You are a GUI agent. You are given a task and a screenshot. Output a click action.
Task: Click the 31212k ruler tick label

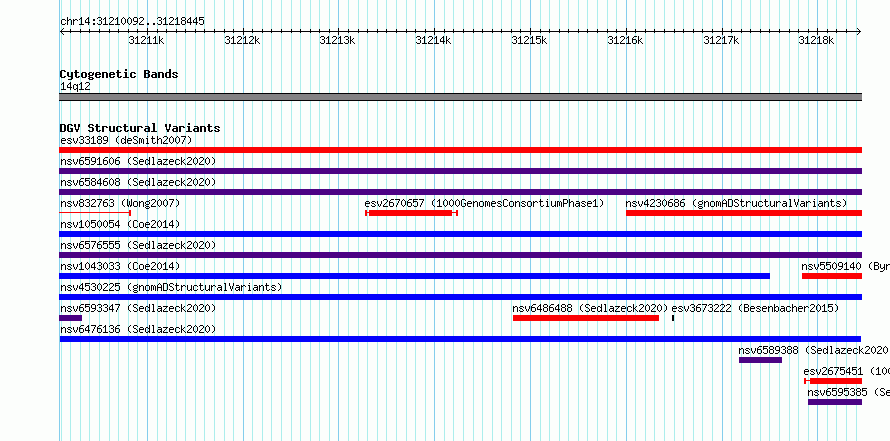pos(242,40)
